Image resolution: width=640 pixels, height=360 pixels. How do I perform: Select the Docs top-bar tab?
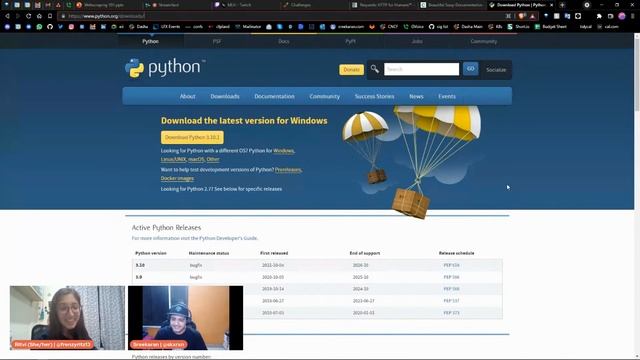pyautogui.click(x=284, y=41)
